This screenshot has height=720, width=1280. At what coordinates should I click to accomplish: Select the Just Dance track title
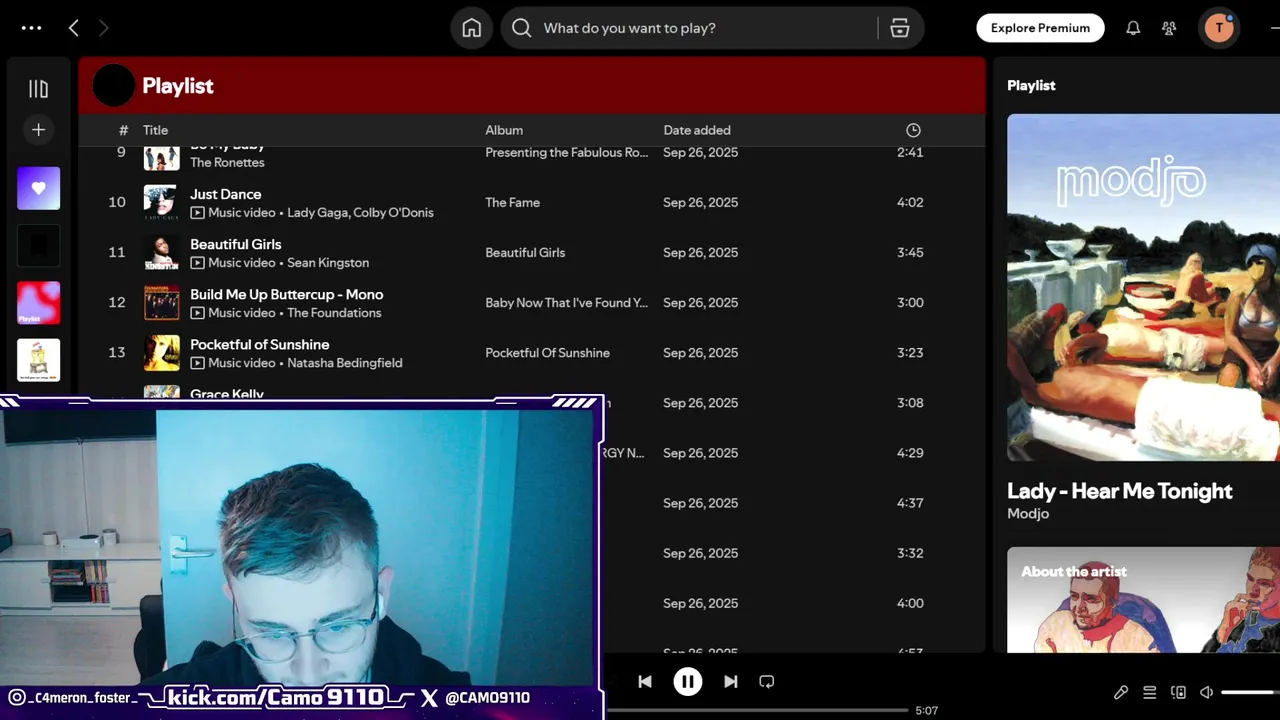coord(226,194)
